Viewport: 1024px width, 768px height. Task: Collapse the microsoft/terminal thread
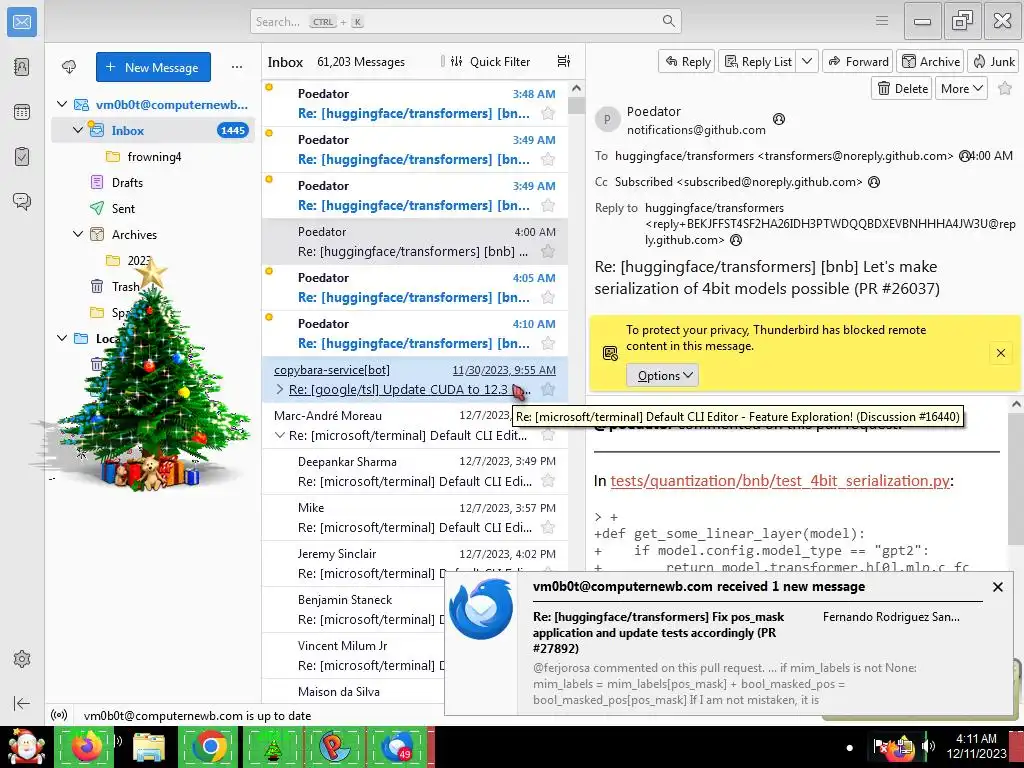tap(280, 435)
